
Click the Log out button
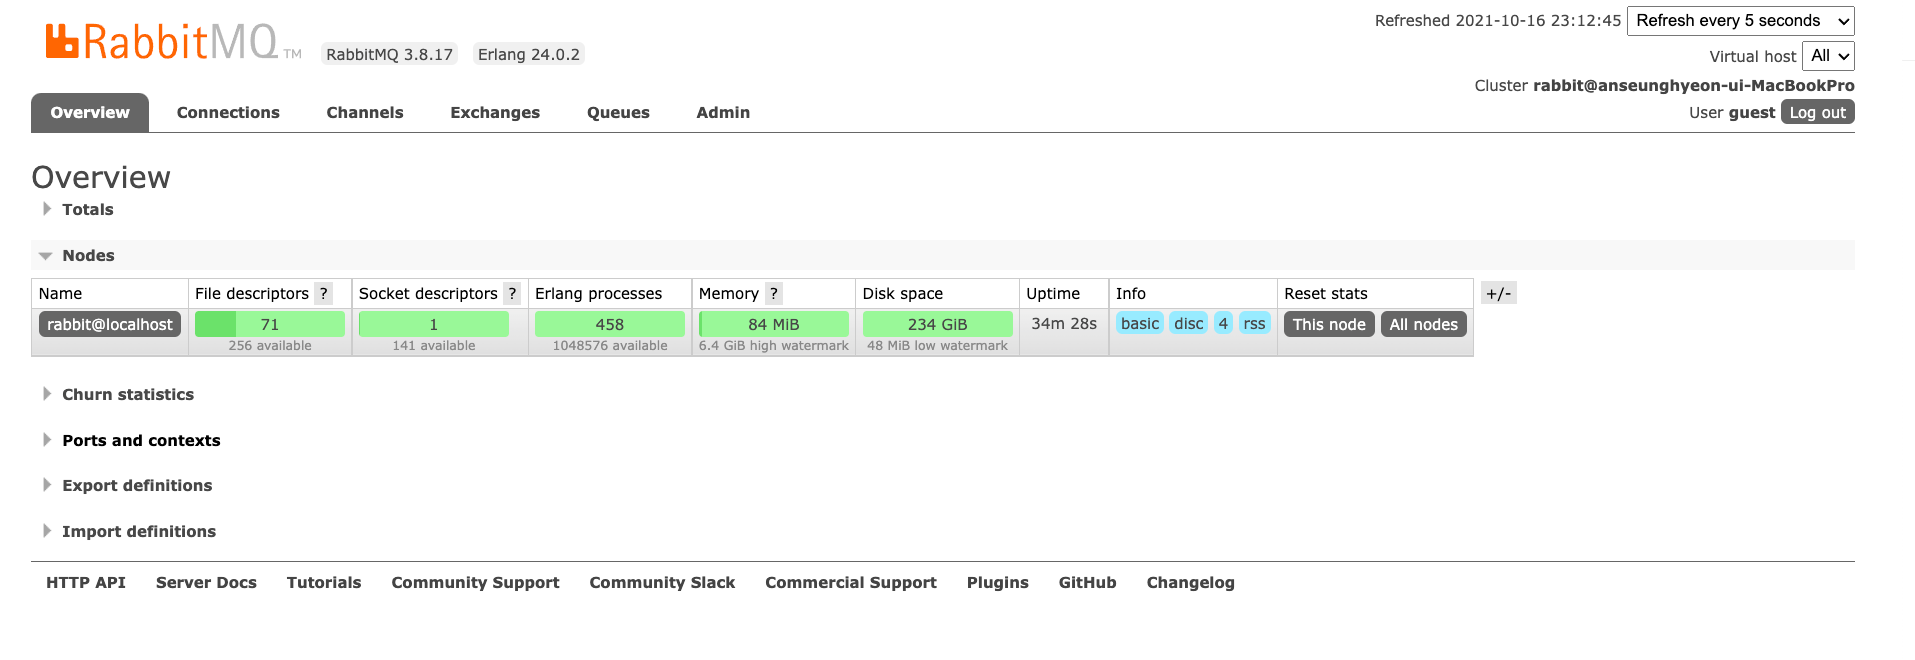[1817, 112]
